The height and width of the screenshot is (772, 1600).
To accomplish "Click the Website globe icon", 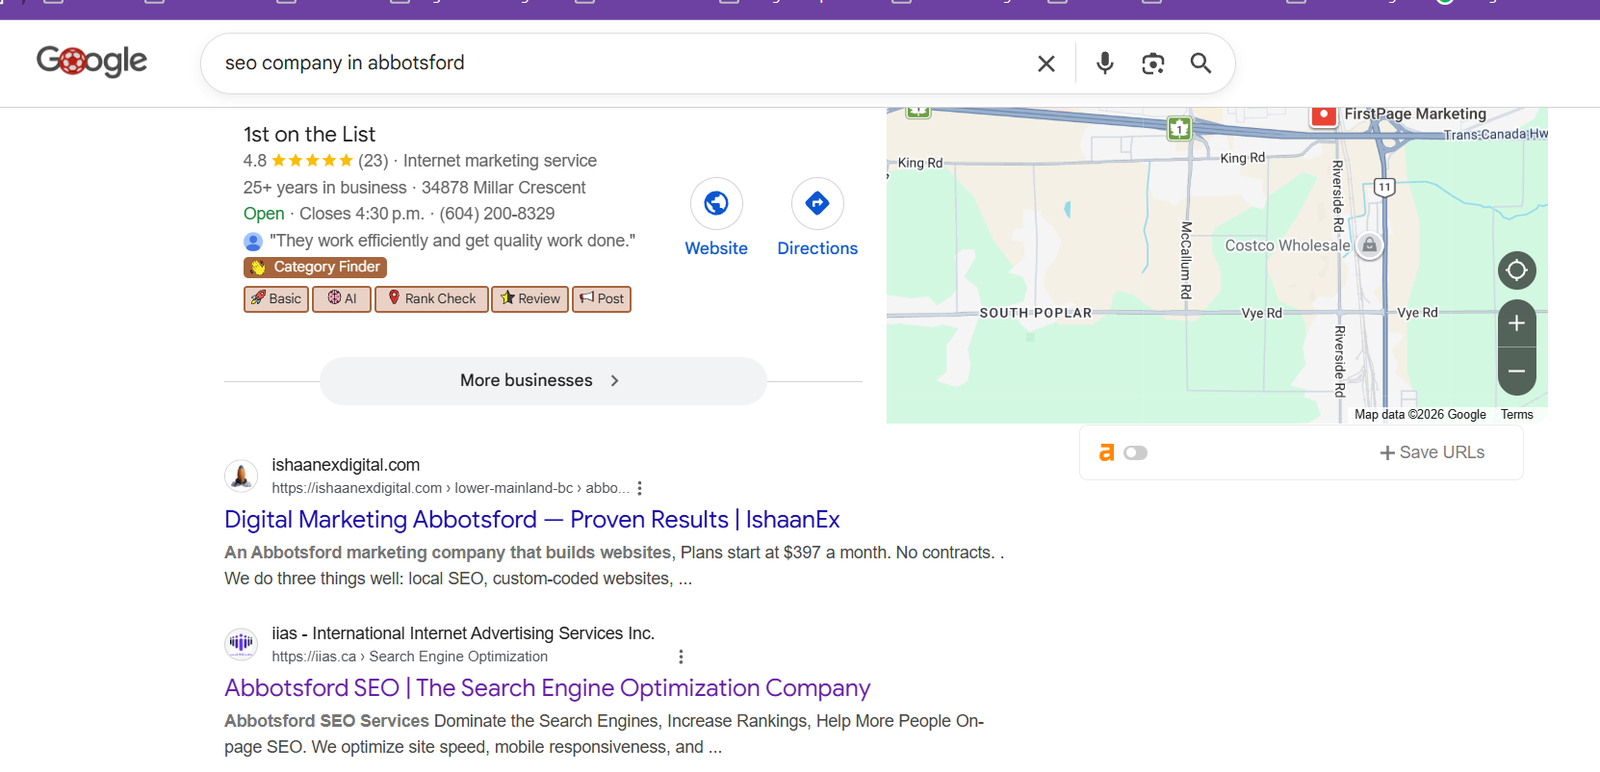I will pyautogui.click(x=716, y=204).
